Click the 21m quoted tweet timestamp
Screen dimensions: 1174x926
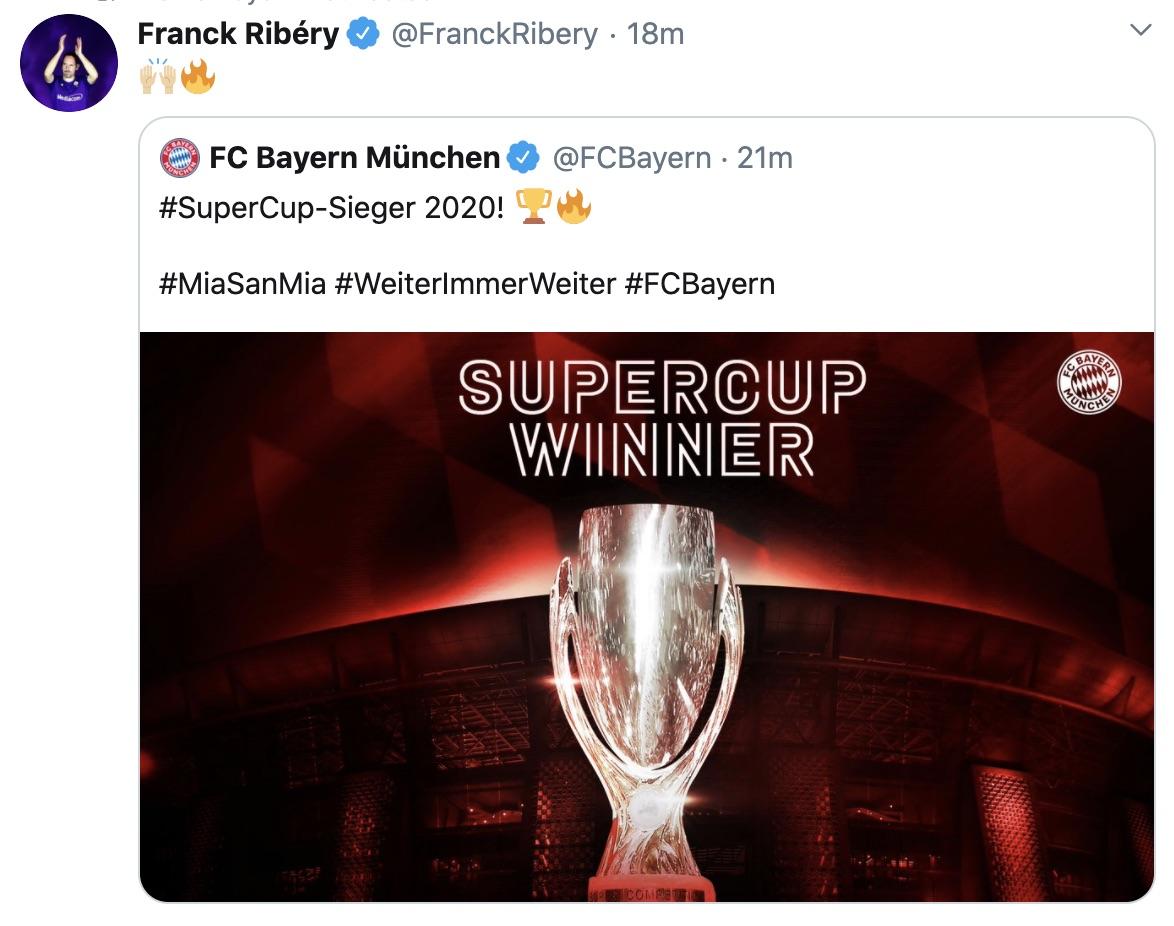(765, 158)
